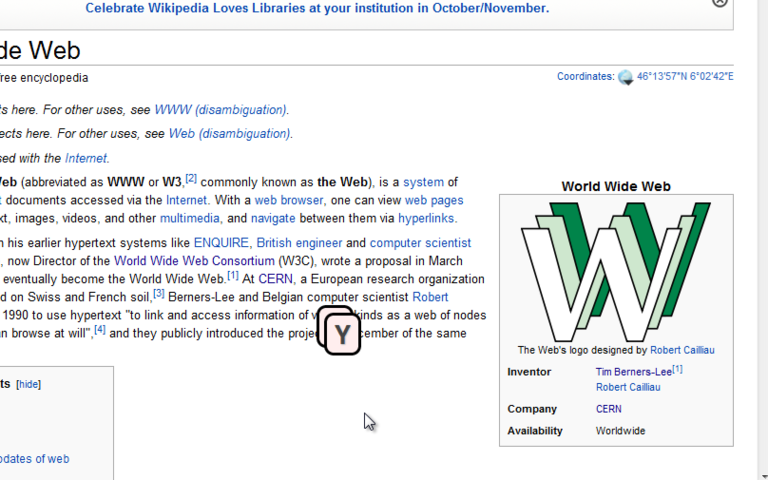768x480 pixels.
Task: Open Robert Cailliau link in the Inventor row
Action: (x=628, y=387)
